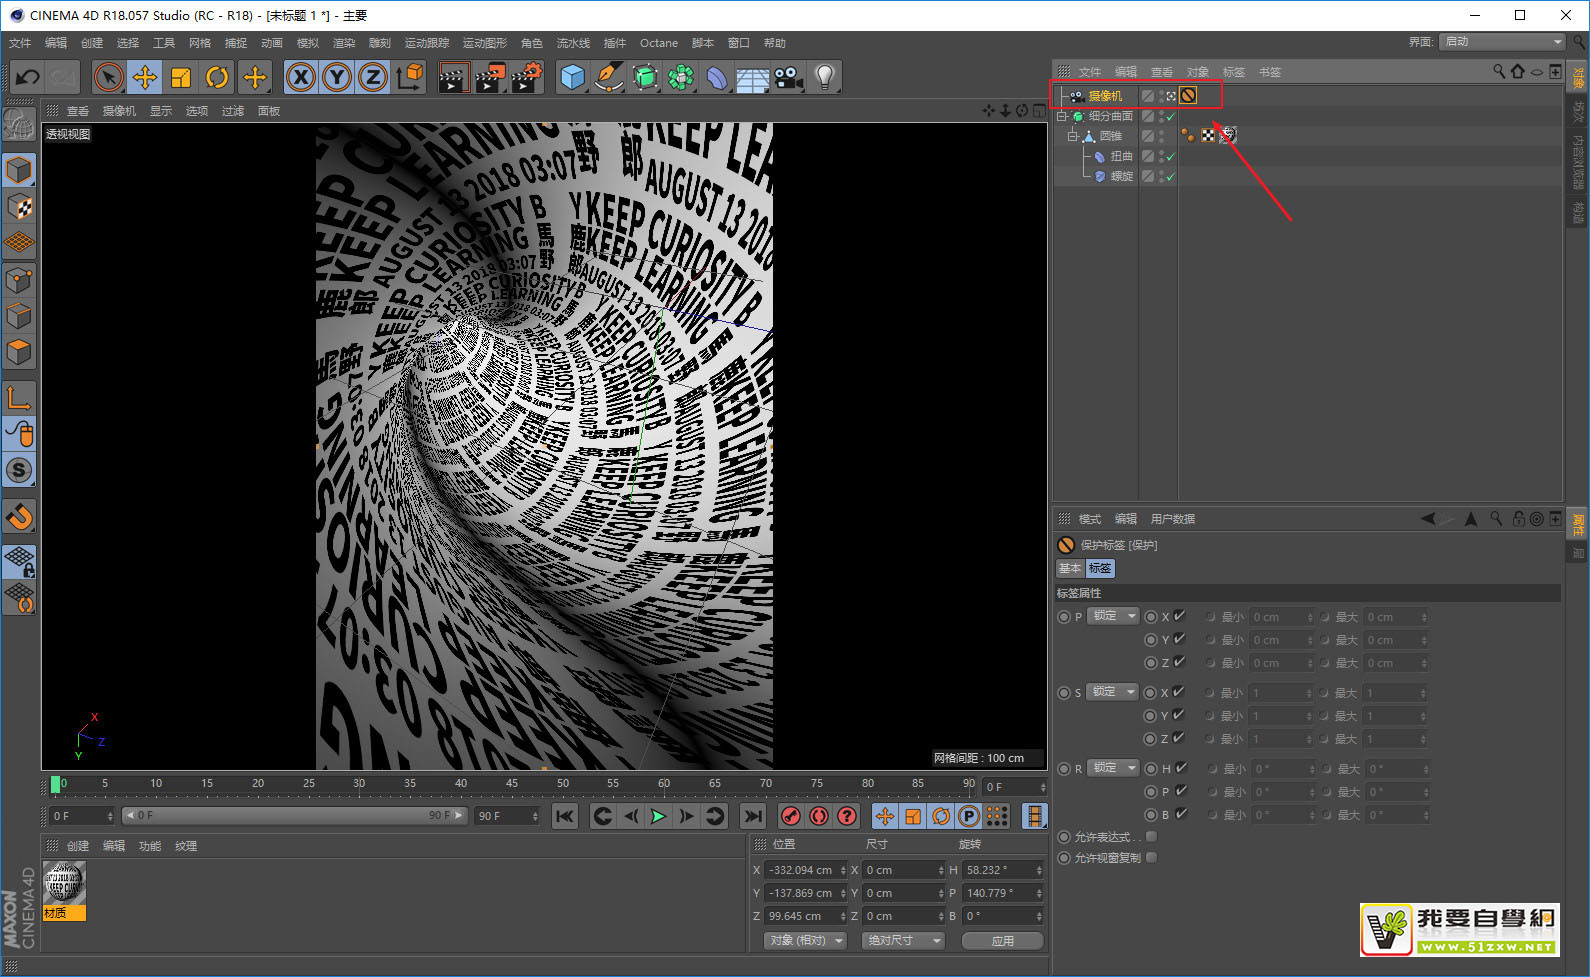Click frame 45 on timeline ruler
The width and height of the screenshot is (1590, 977).
point(511,784)
